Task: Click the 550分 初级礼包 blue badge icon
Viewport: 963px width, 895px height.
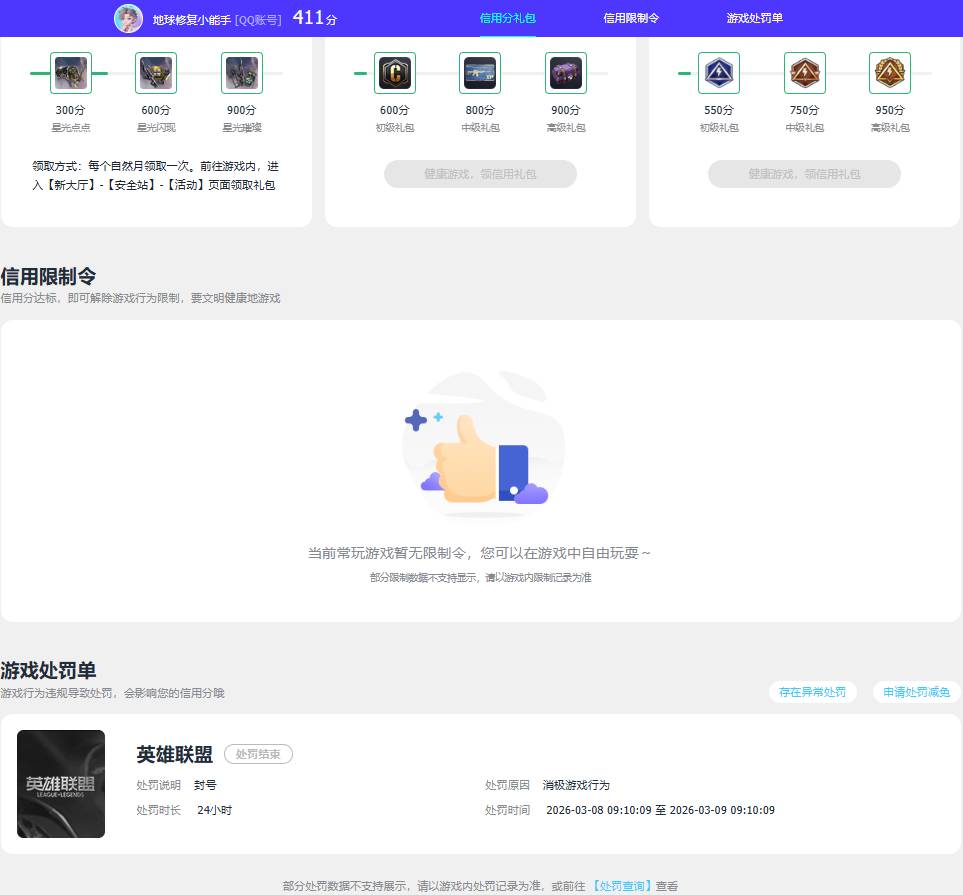Action: [x=719, y=73]
